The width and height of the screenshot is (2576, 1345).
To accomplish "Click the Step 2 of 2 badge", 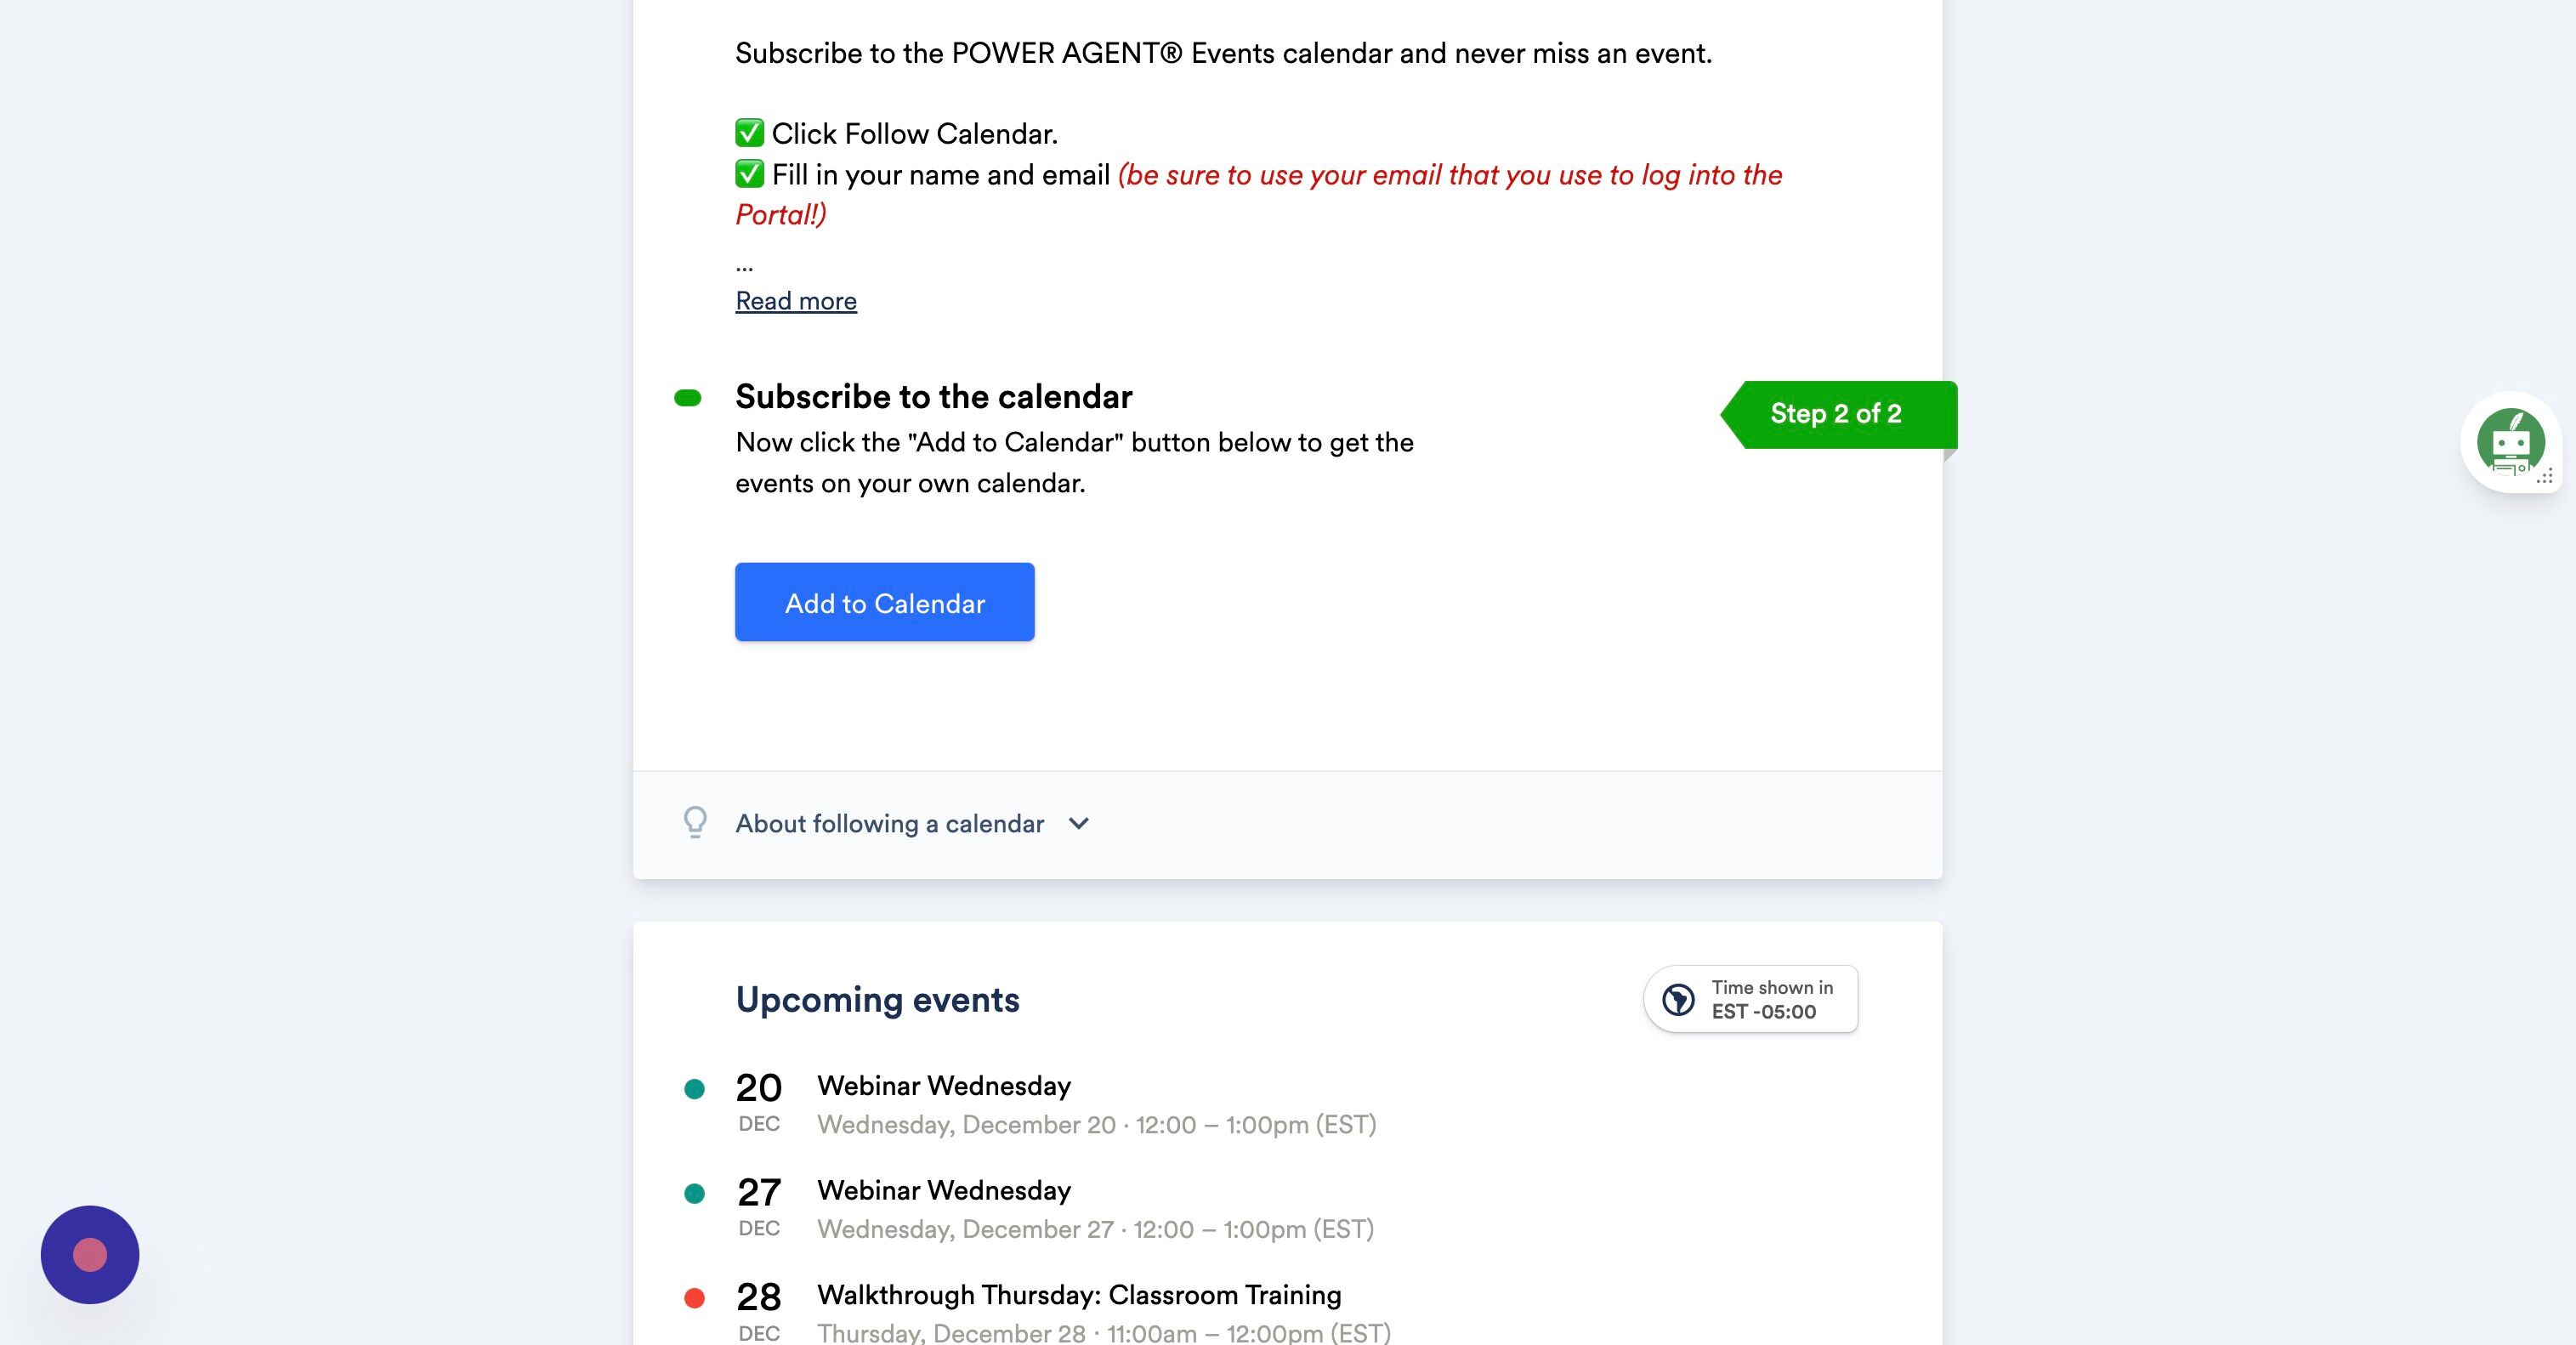I will (1836, 414).
